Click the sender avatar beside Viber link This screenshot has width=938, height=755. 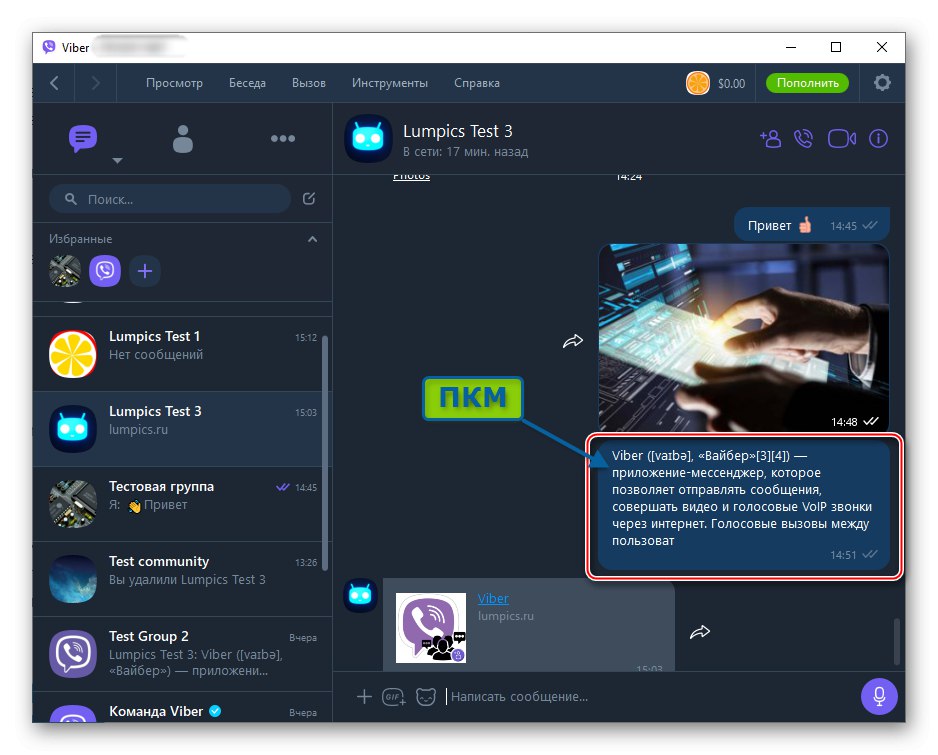(x=360, y=595)
